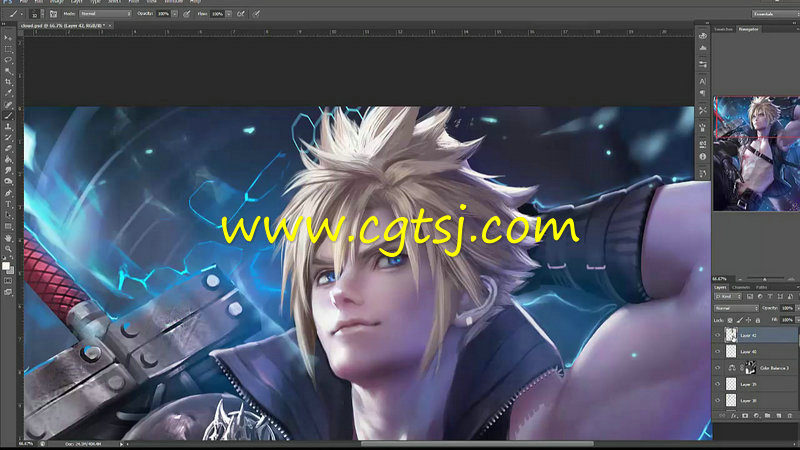This screenshot has width=800, height=450.
Task: Select the Dodge tool
Action: pyautogui.click(x=8, y=182)
